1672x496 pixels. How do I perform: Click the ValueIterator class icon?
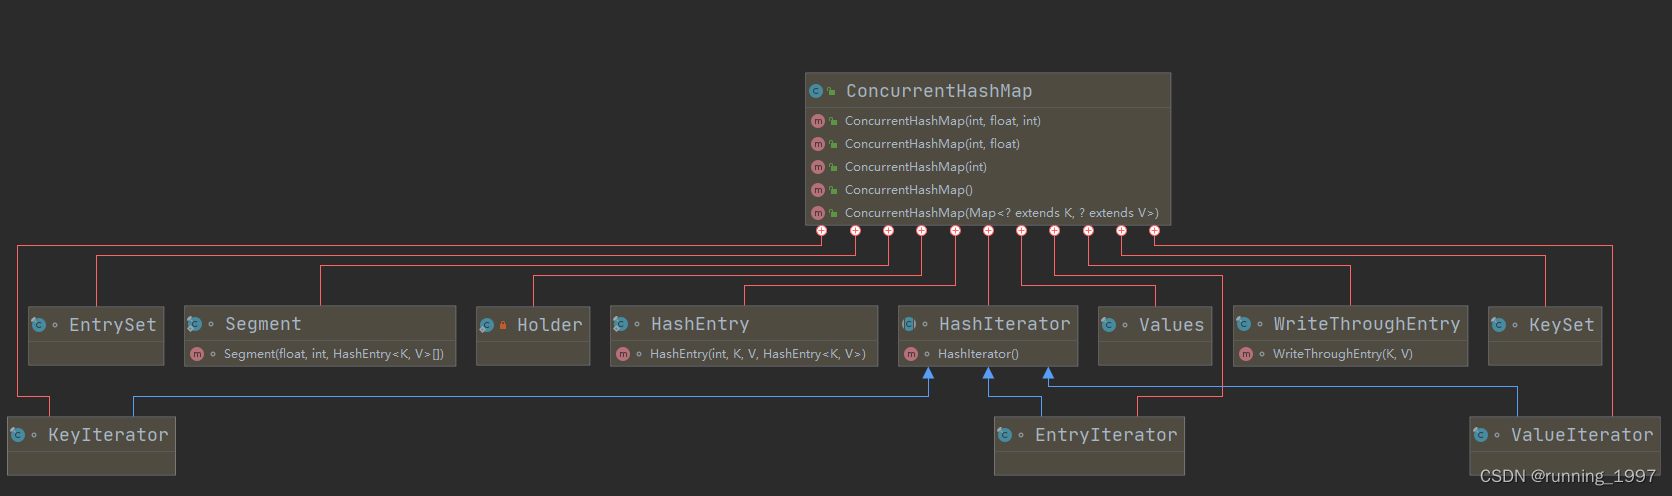1481,435
